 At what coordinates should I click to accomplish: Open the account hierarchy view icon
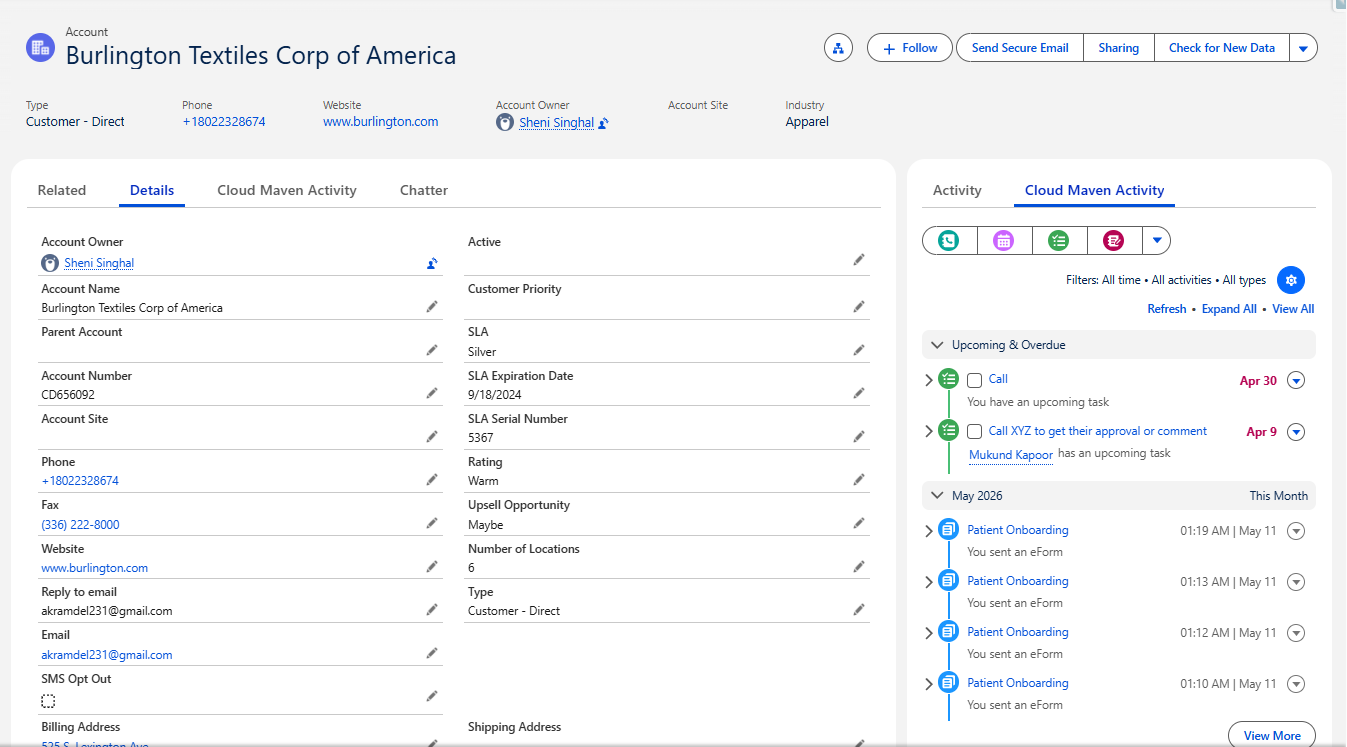click(x=838, y=48)
